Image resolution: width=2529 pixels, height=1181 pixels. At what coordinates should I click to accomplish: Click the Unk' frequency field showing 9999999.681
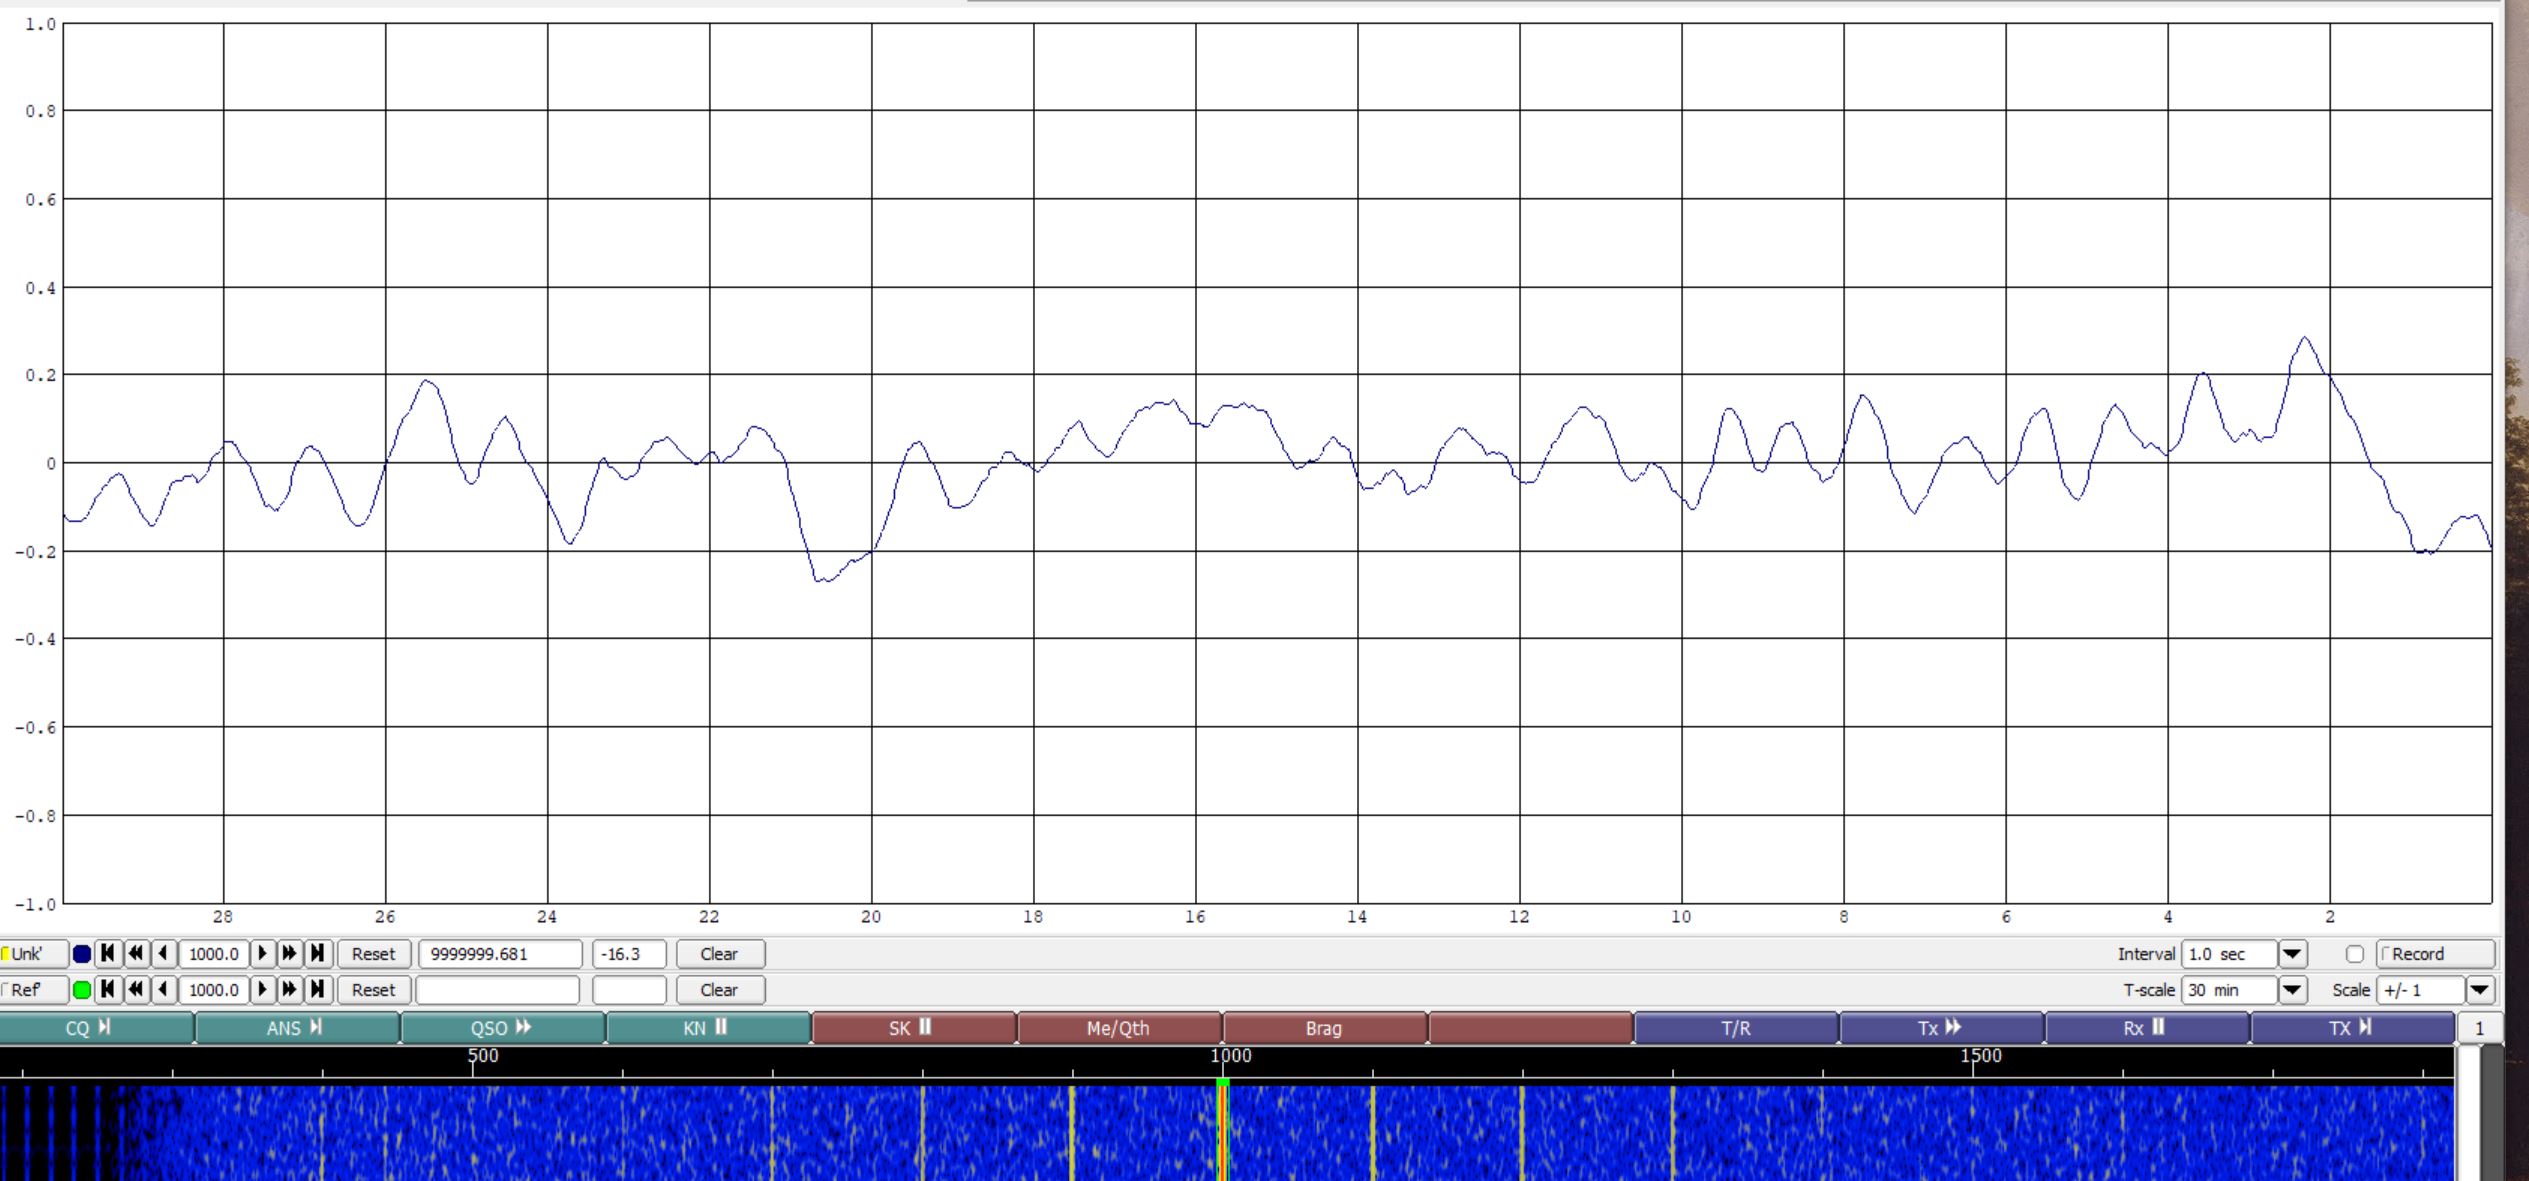point(499,954)
